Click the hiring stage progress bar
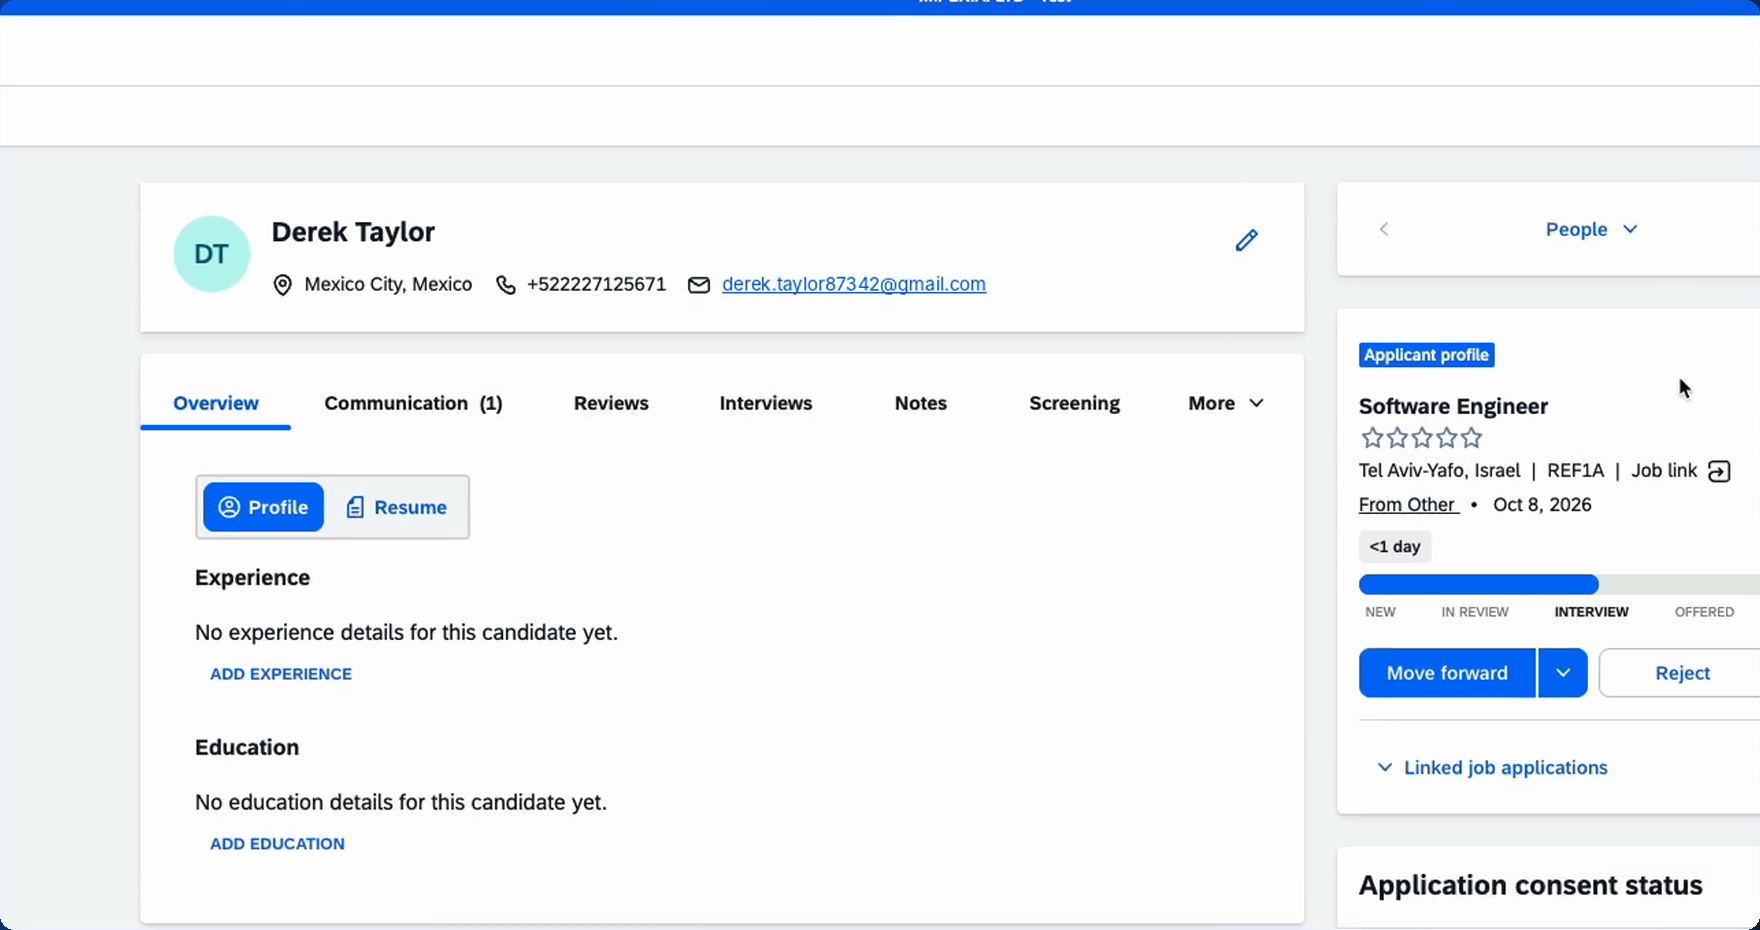The image size is (1760, 930). coord(1559,585)
